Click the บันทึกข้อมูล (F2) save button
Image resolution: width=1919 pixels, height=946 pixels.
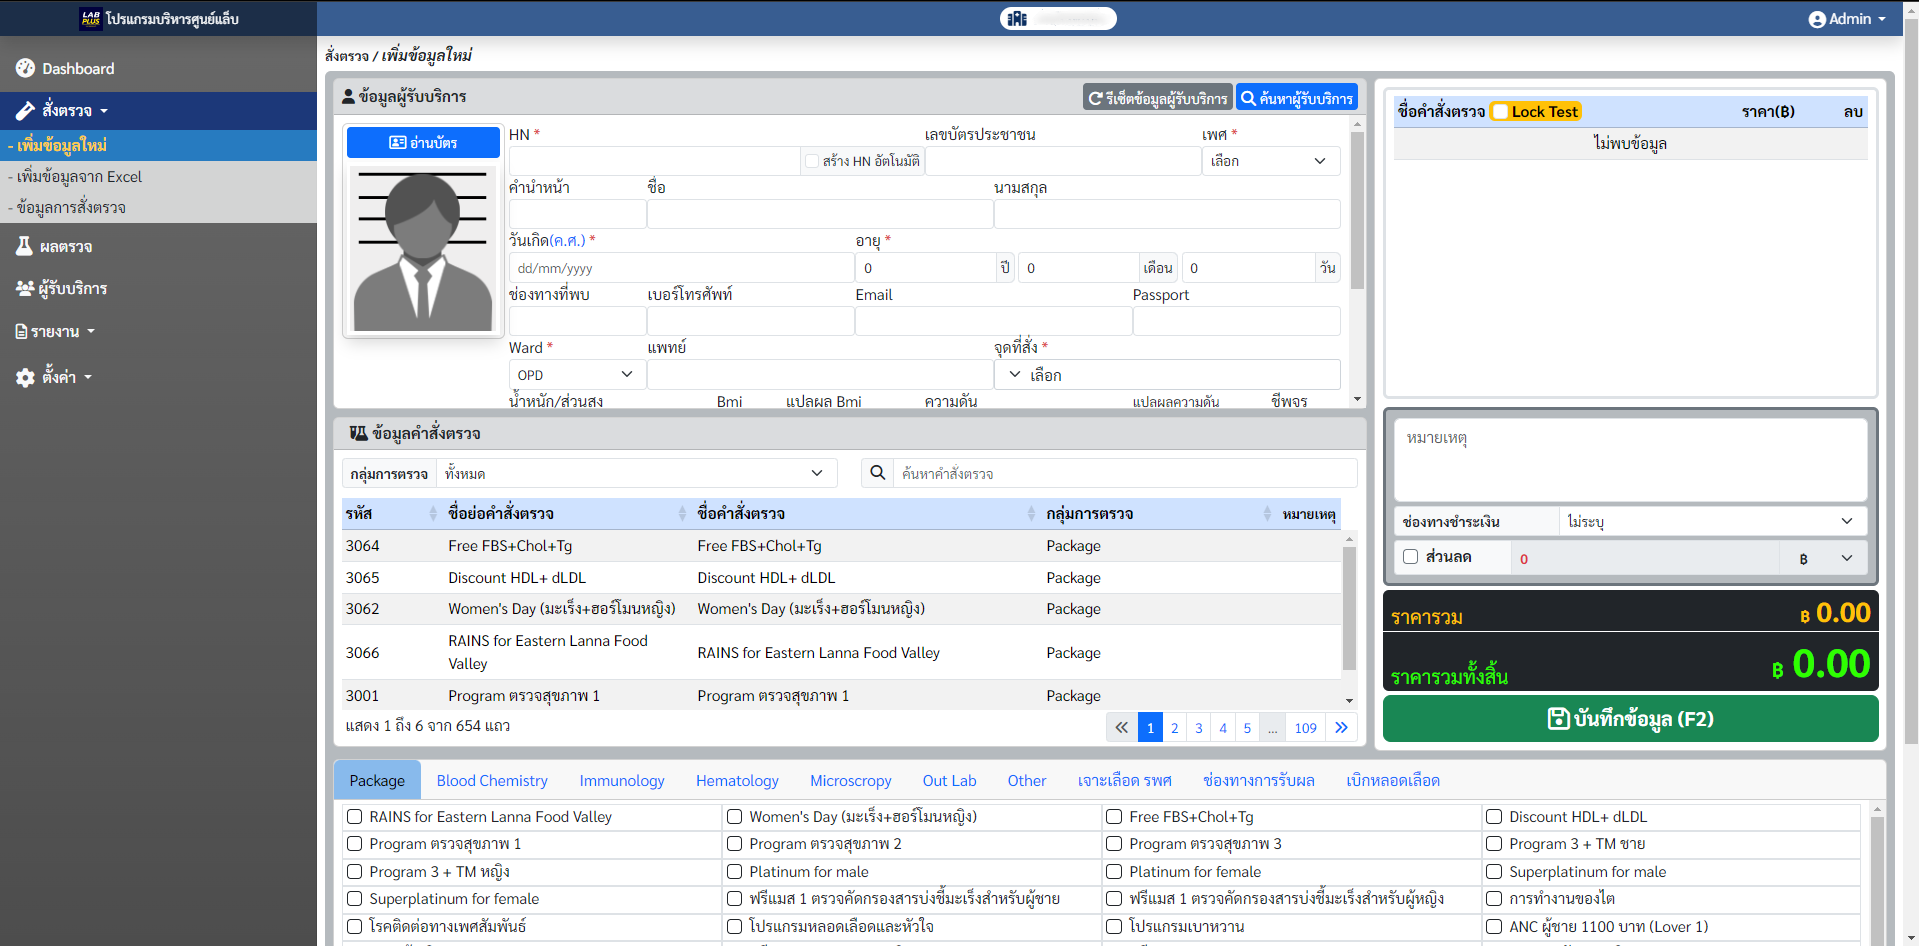[x=1630, y=718]
